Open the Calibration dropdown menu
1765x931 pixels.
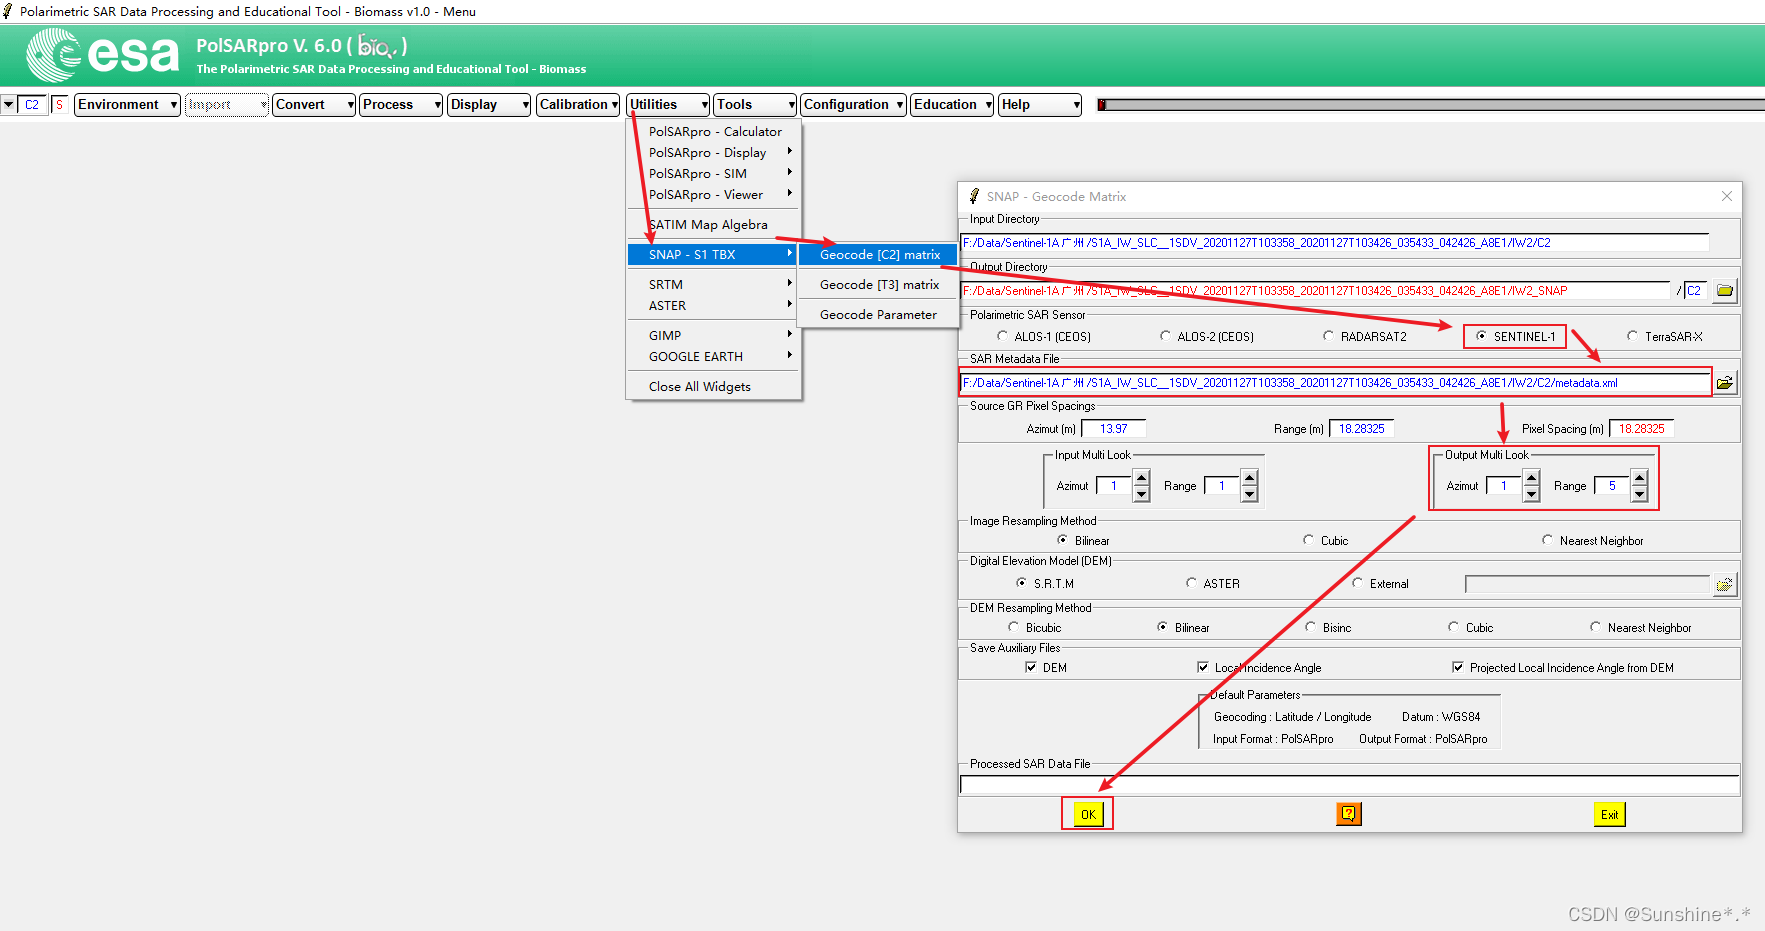(578, 105)
